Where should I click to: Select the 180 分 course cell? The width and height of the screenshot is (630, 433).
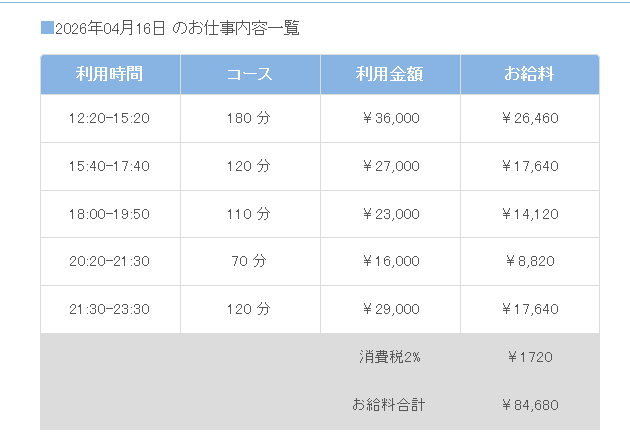(250, 118)
